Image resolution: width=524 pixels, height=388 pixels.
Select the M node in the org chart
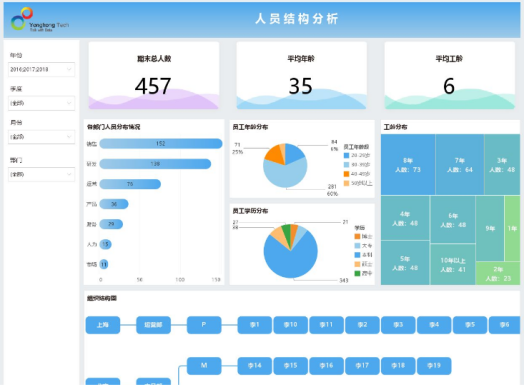pos(204,366)
